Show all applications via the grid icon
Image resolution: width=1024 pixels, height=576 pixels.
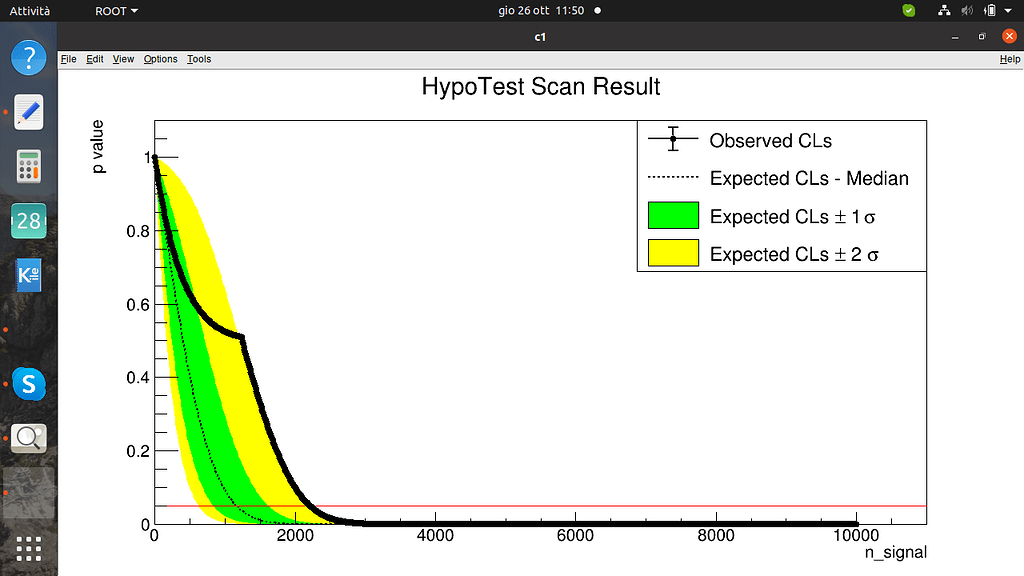tap(28, 549)
